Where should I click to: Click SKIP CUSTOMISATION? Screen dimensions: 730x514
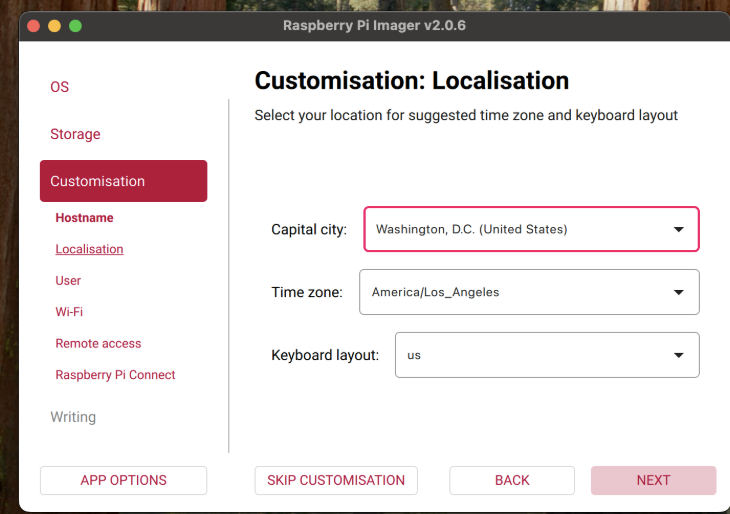pos(336,480)
